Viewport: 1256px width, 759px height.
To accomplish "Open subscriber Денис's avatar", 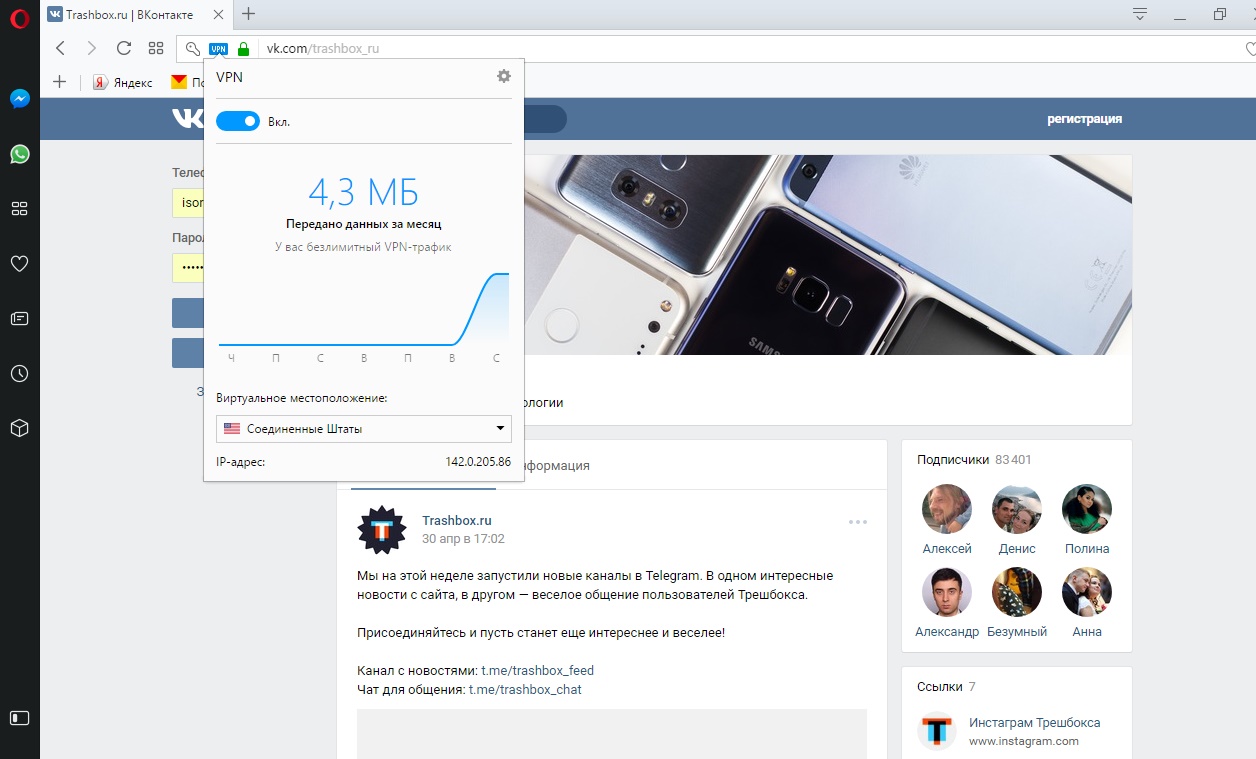I will [1017, 510].
